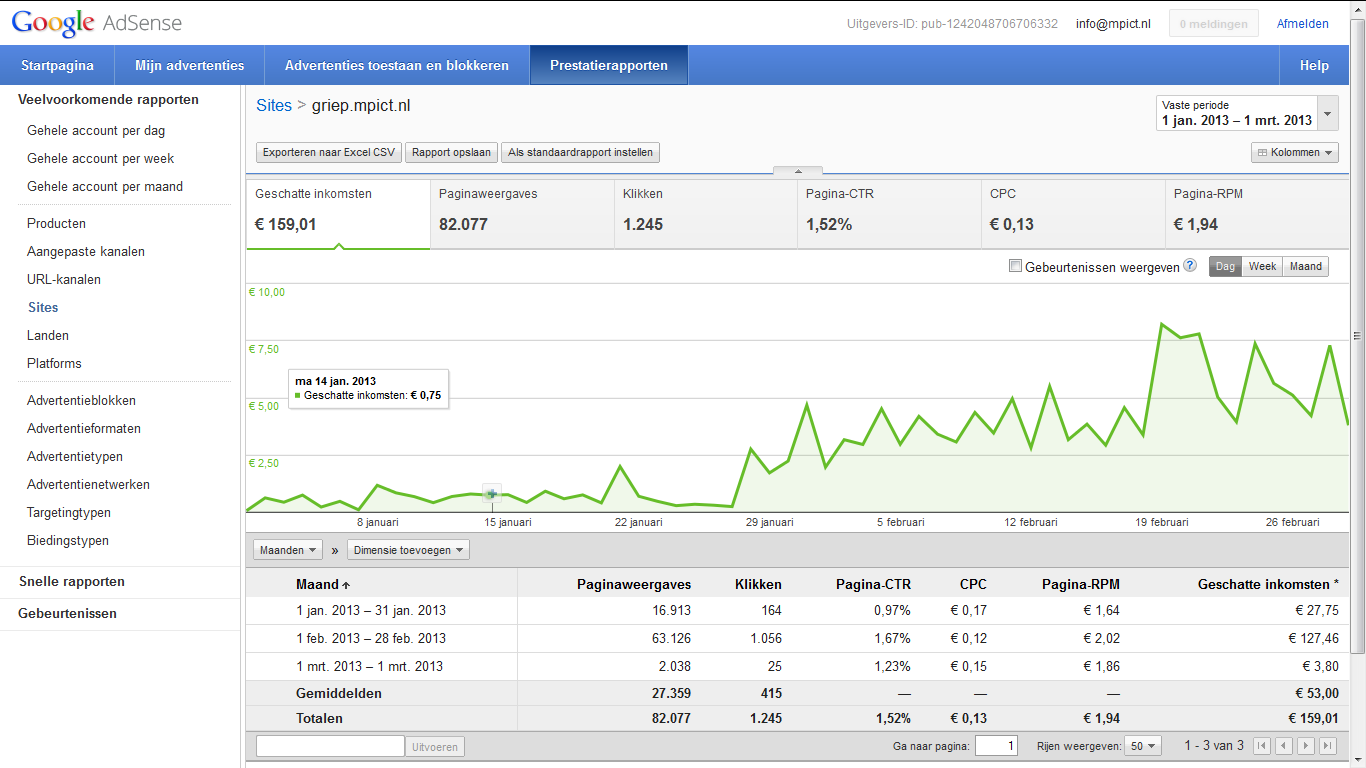Viewport: 1366px width, 768px height.
Task: Expand the Snelle rapporten section
Action: pos(72,581)
